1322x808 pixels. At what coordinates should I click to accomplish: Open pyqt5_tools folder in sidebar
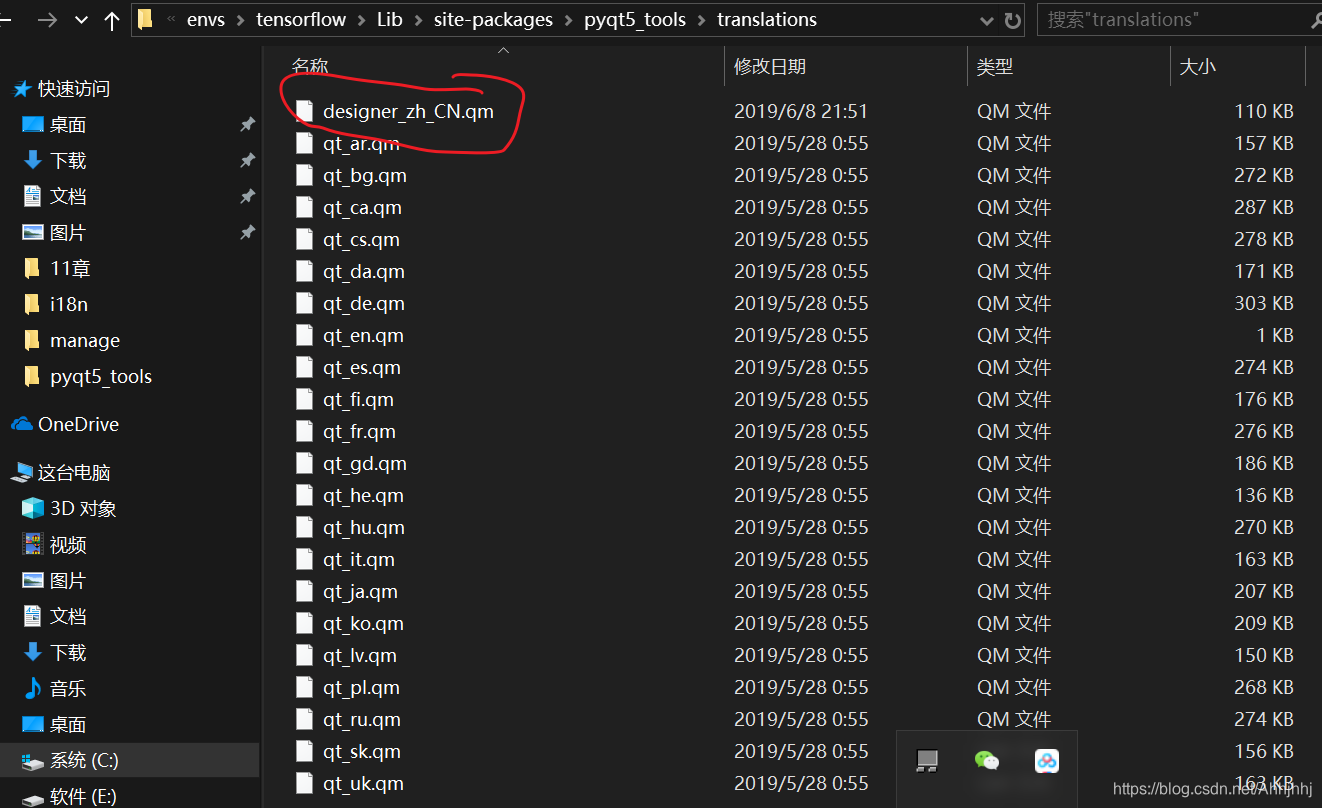[101, 376]
